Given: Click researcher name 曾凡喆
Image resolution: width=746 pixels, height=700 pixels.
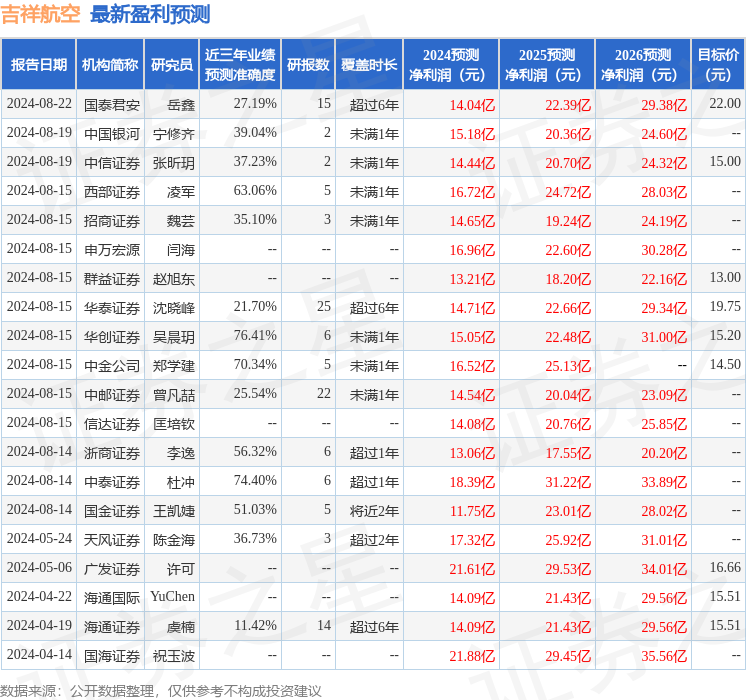Looking at the screenshot, I should point(174,395).
